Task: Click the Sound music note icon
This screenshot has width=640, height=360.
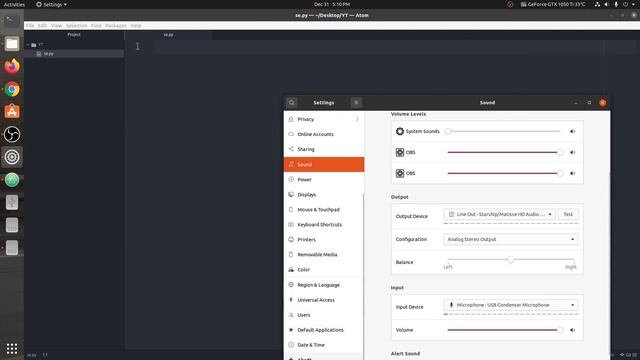Action: [291, 164]
